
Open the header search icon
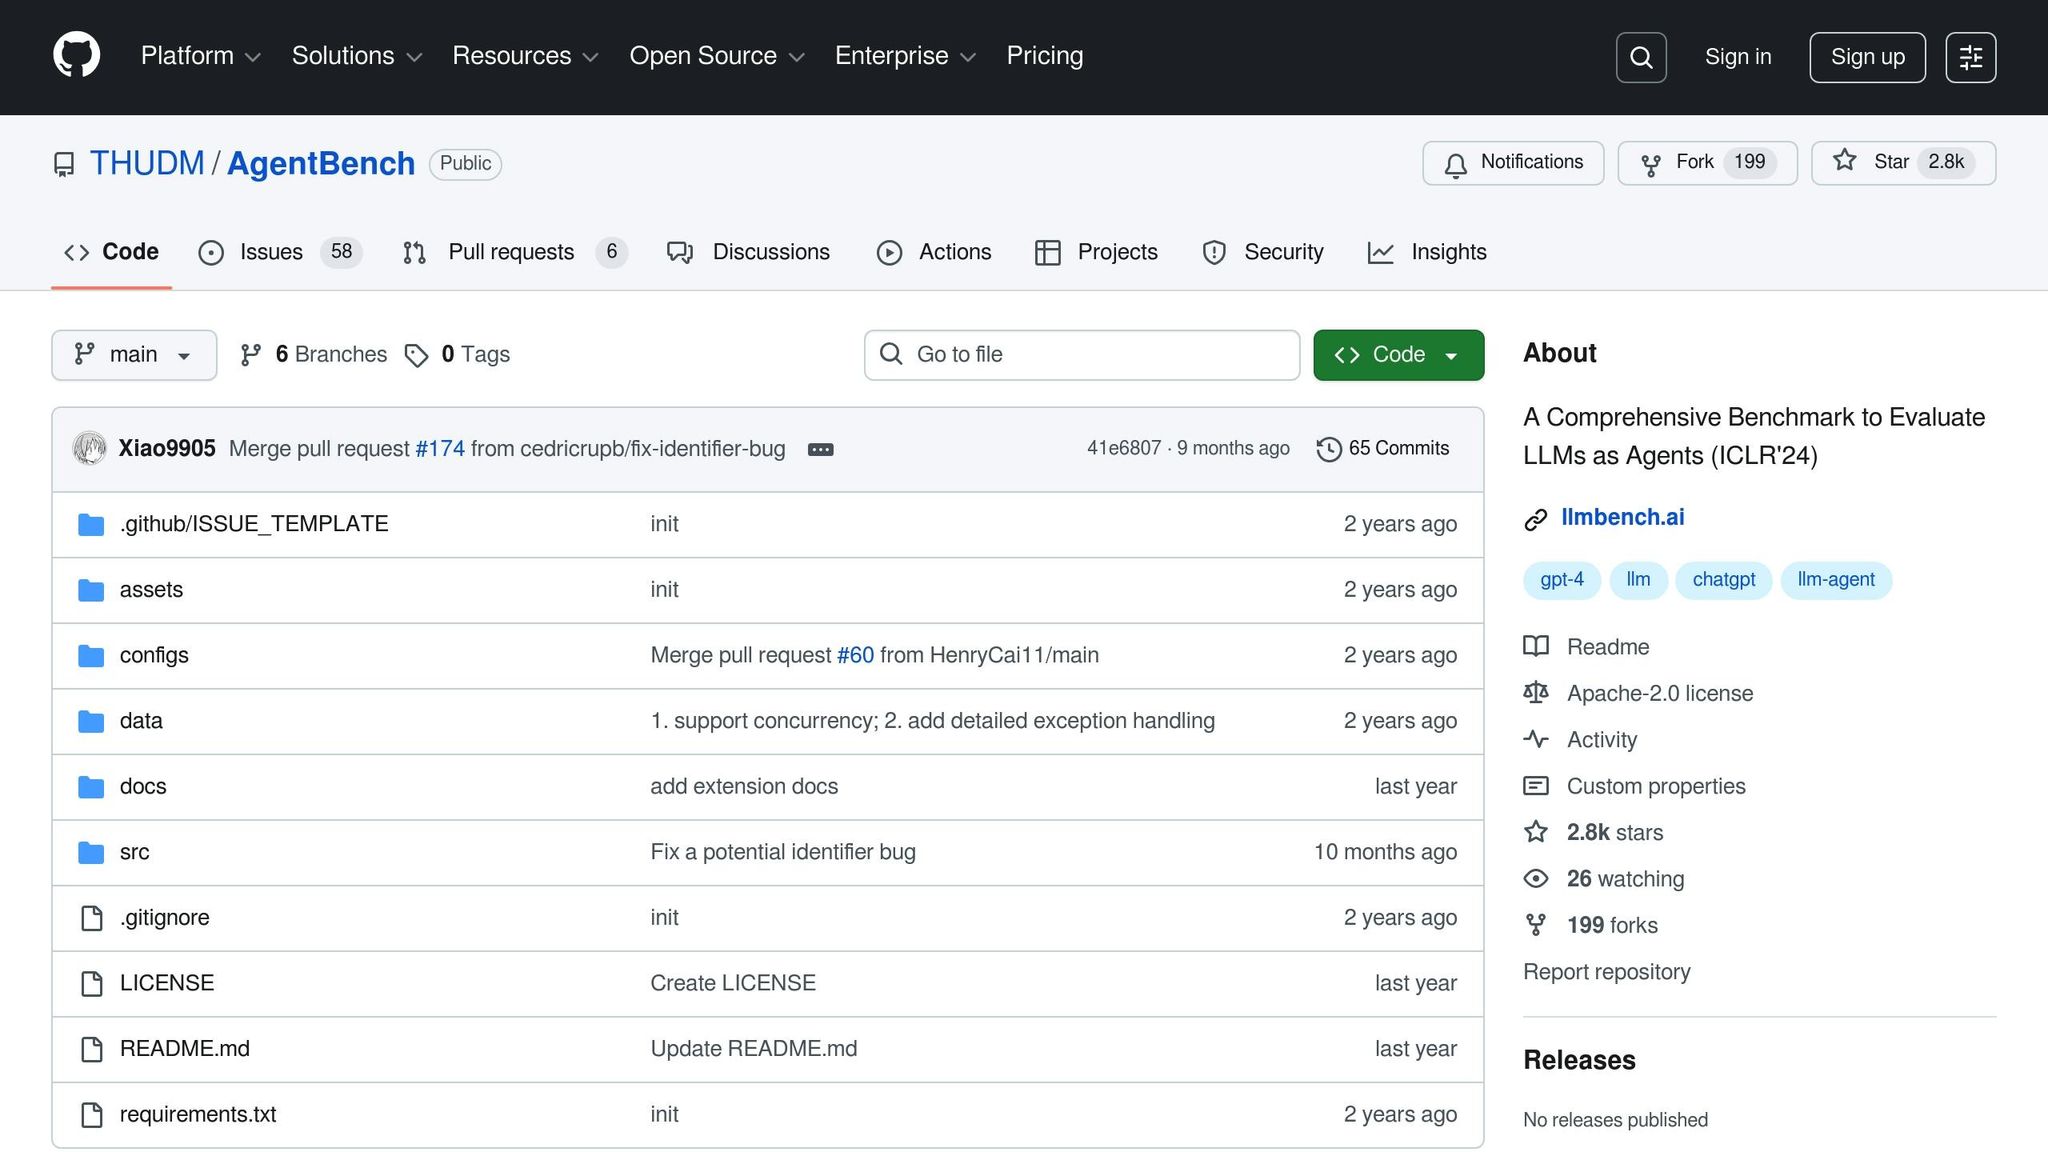[x=1640, y=57]
